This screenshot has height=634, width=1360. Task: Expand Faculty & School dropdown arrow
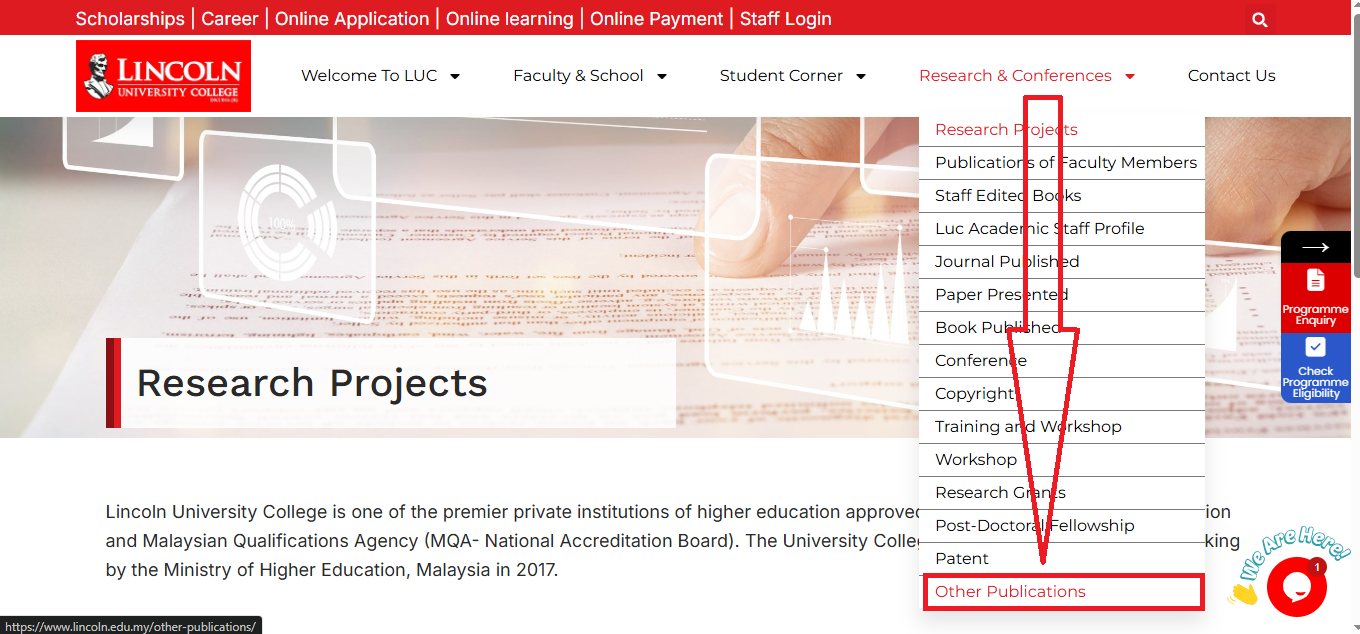click(x=661, y=76)
